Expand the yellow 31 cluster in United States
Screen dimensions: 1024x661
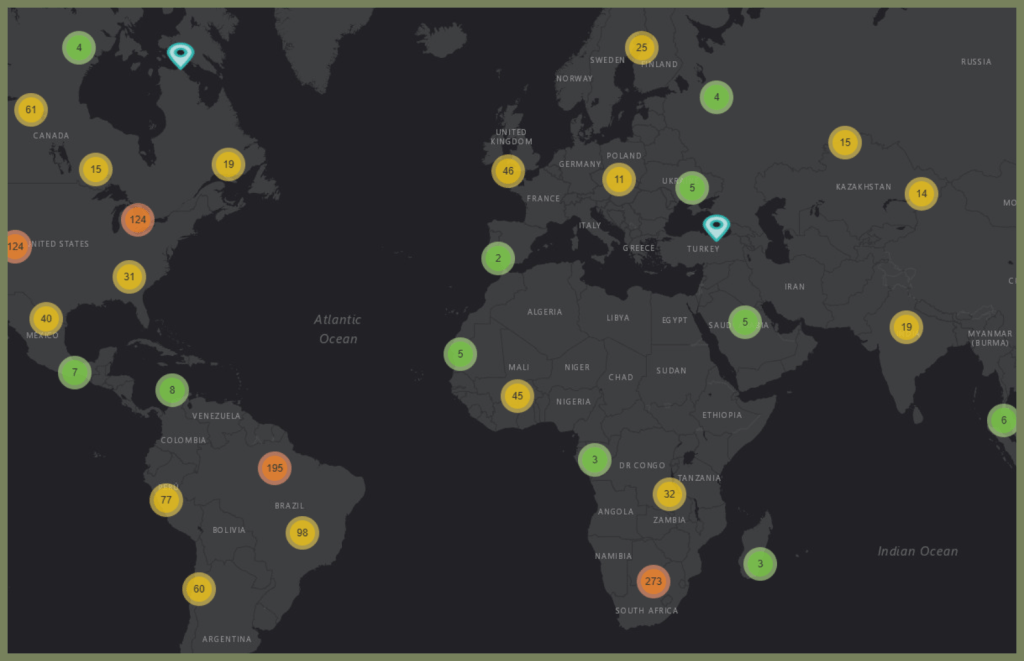(x=129, y=276)
